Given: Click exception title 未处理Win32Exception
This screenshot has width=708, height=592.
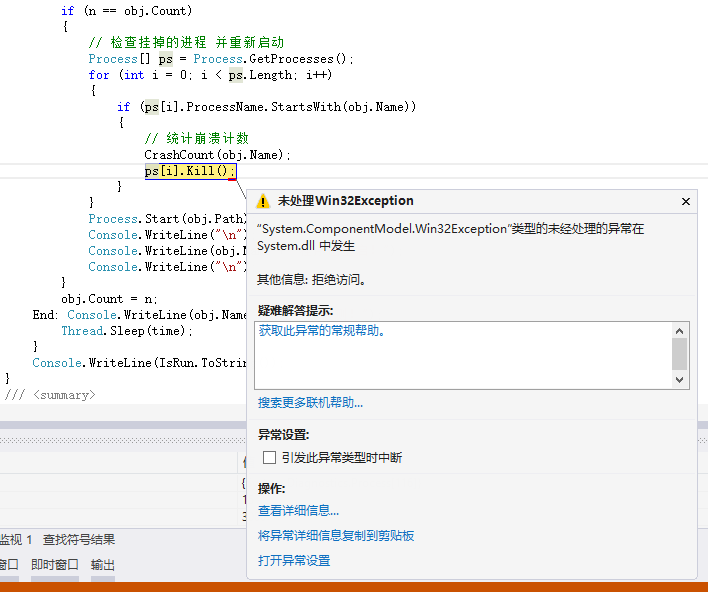Looking at the screenshot, I should coord(345,200).
